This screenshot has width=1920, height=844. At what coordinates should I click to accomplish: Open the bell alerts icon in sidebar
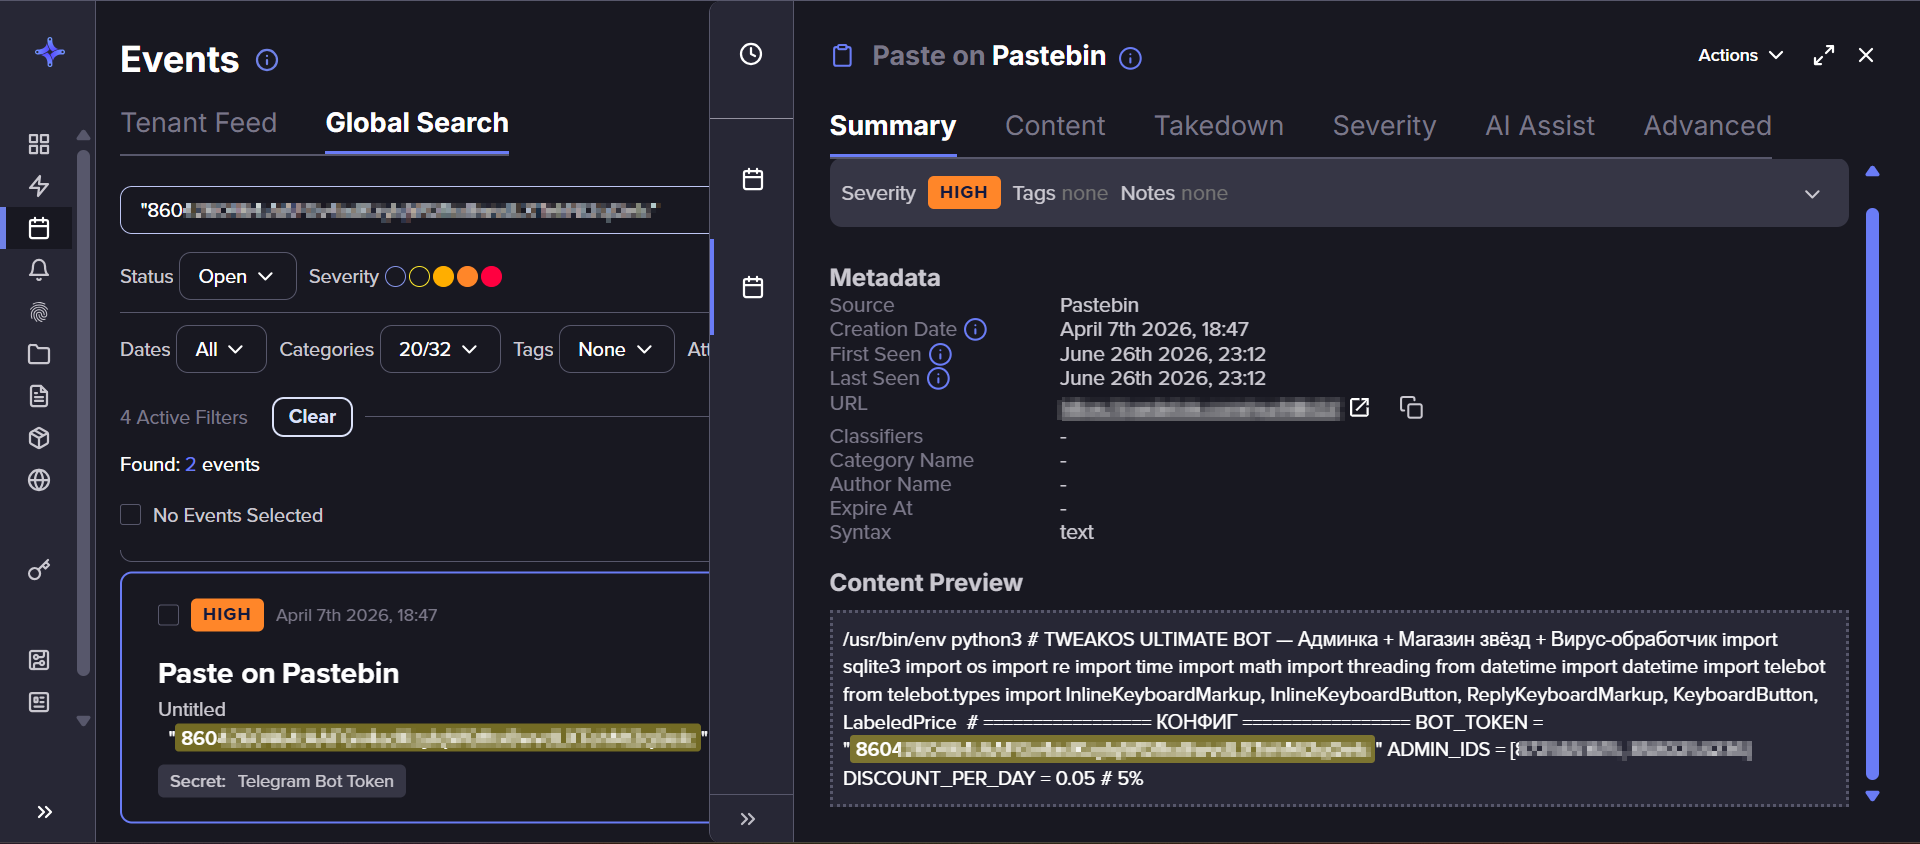tap(39, 270)
